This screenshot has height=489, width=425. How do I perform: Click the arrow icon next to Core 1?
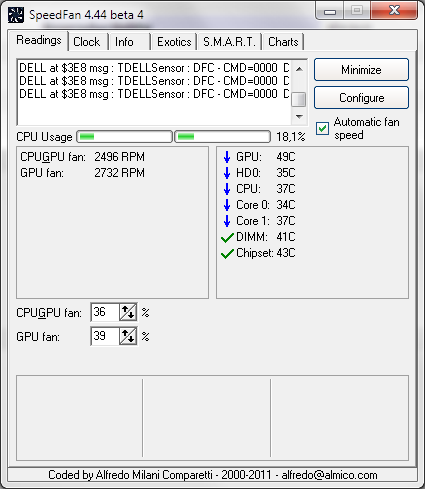(x=227, y=221)
